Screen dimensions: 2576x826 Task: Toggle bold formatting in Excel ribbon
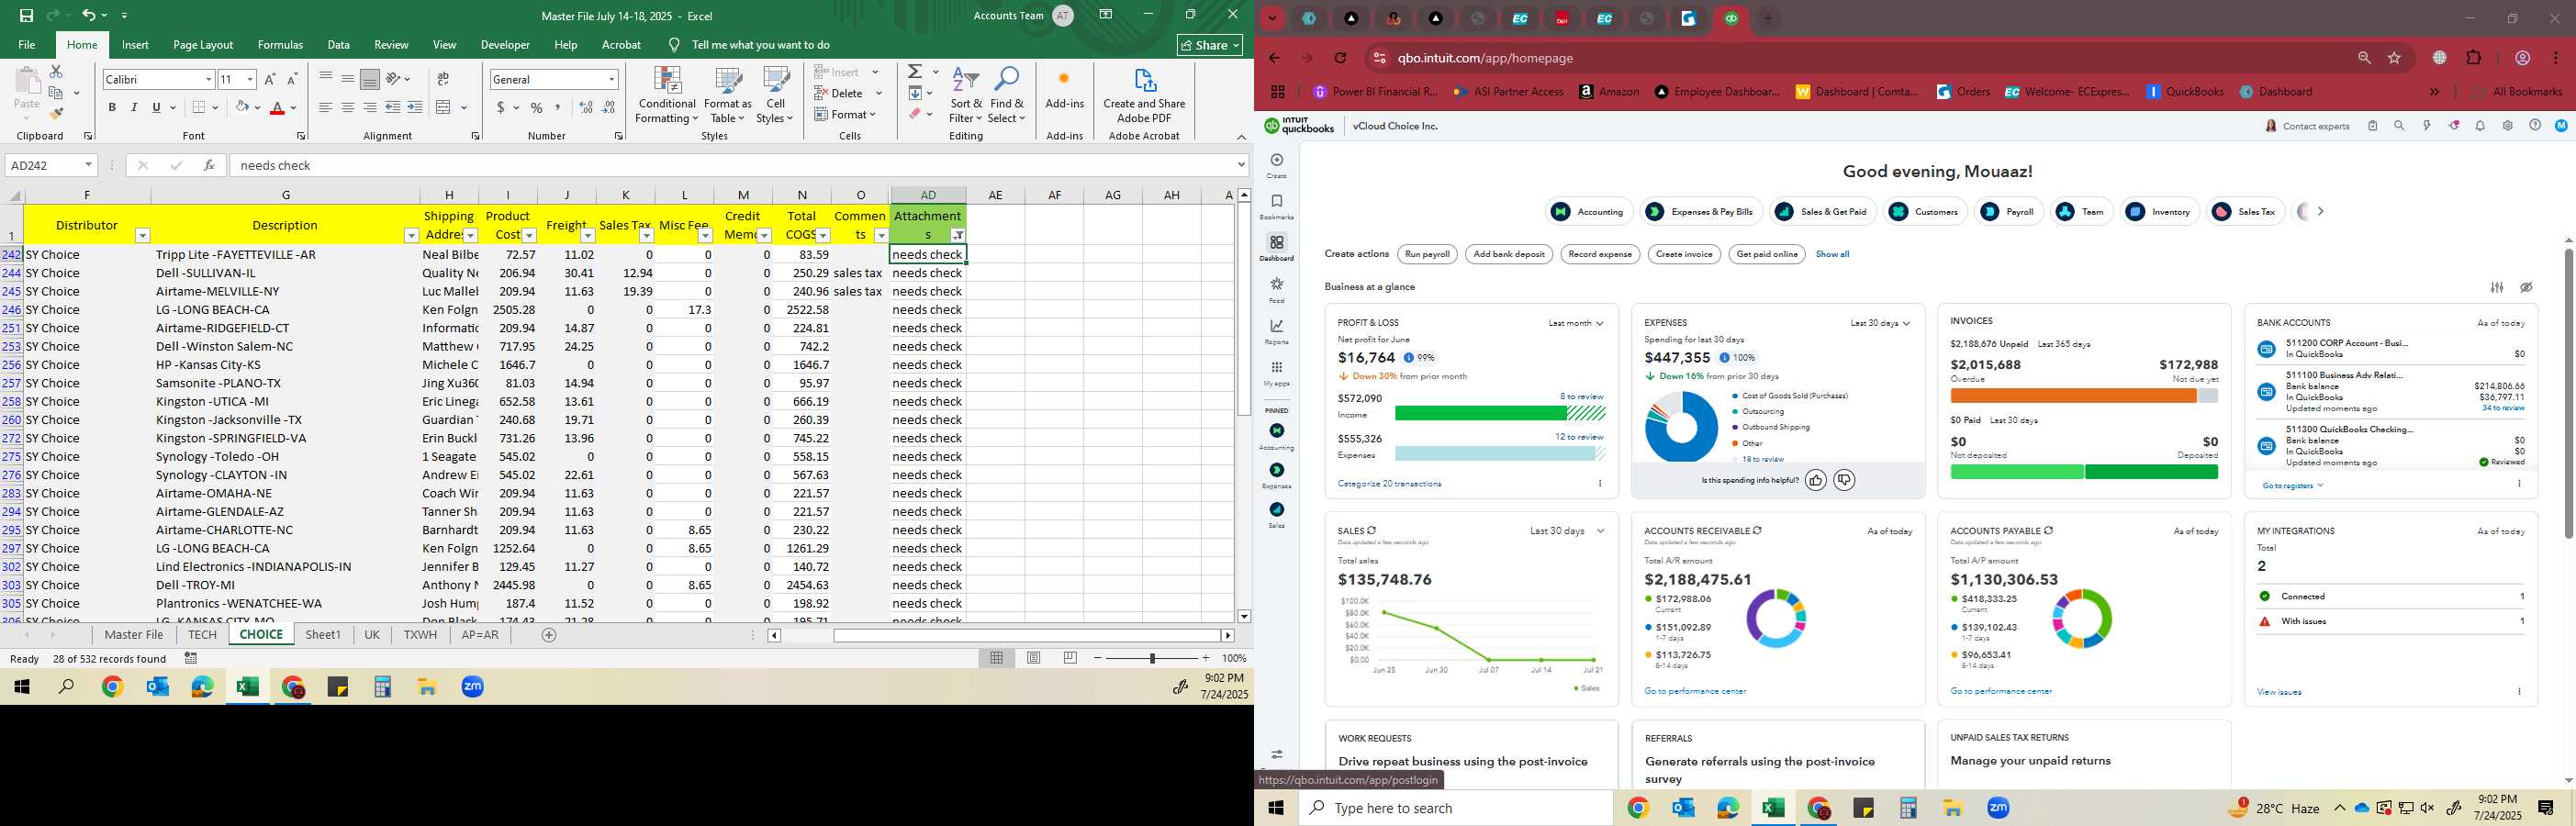point(112,107)
